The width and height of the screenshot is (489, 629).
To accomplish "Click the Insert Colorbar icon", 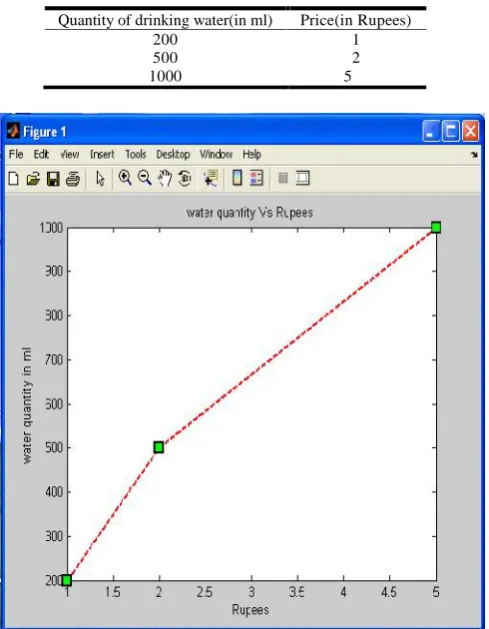I will coord(237,178).
